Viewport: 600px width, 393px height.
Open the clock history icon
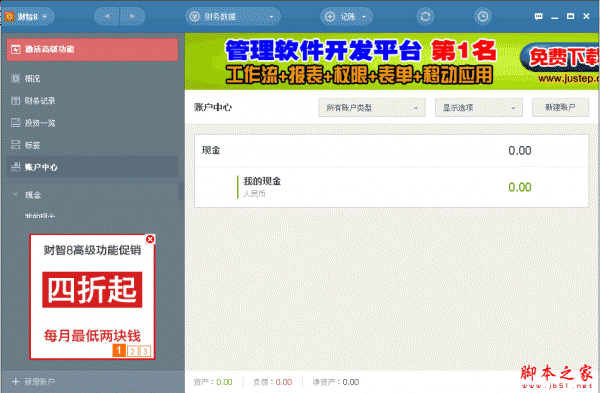[483, 16]
